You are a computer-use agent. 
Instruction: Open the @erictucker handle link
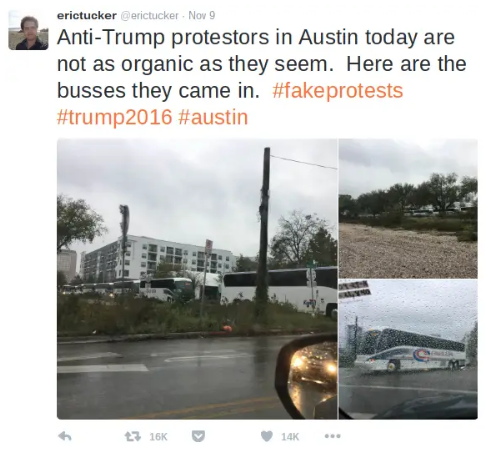[x=149, y=15]
